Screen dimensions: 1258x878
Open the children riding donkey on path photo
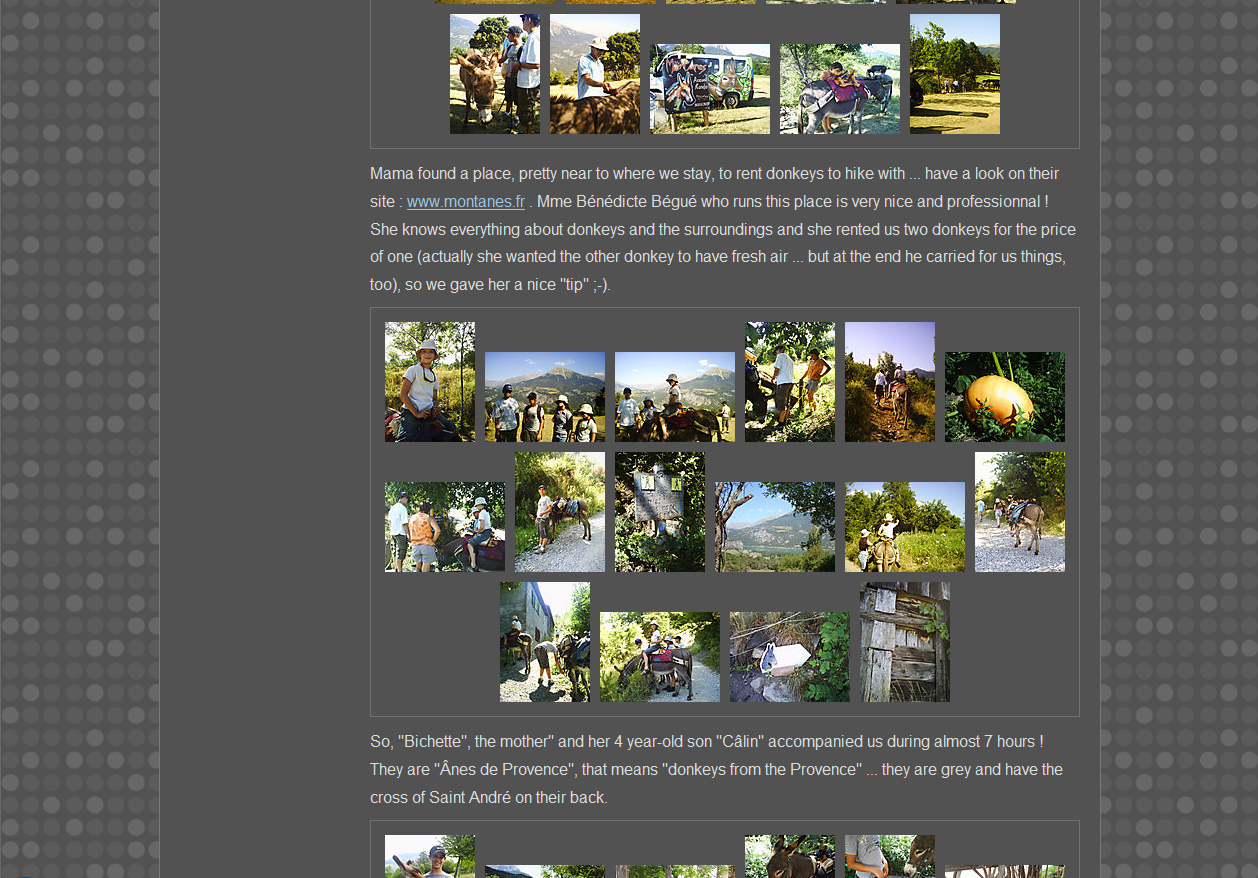pos(659,657)
